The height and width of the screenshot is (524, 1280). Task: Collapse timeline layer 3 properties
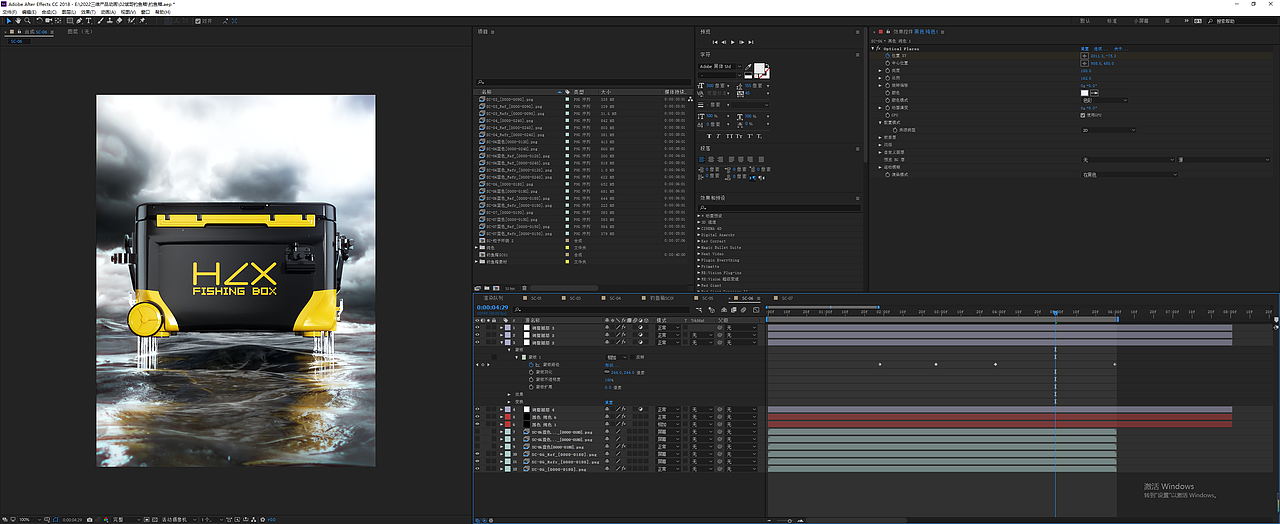pyautogui.click(x=501, y=343)
